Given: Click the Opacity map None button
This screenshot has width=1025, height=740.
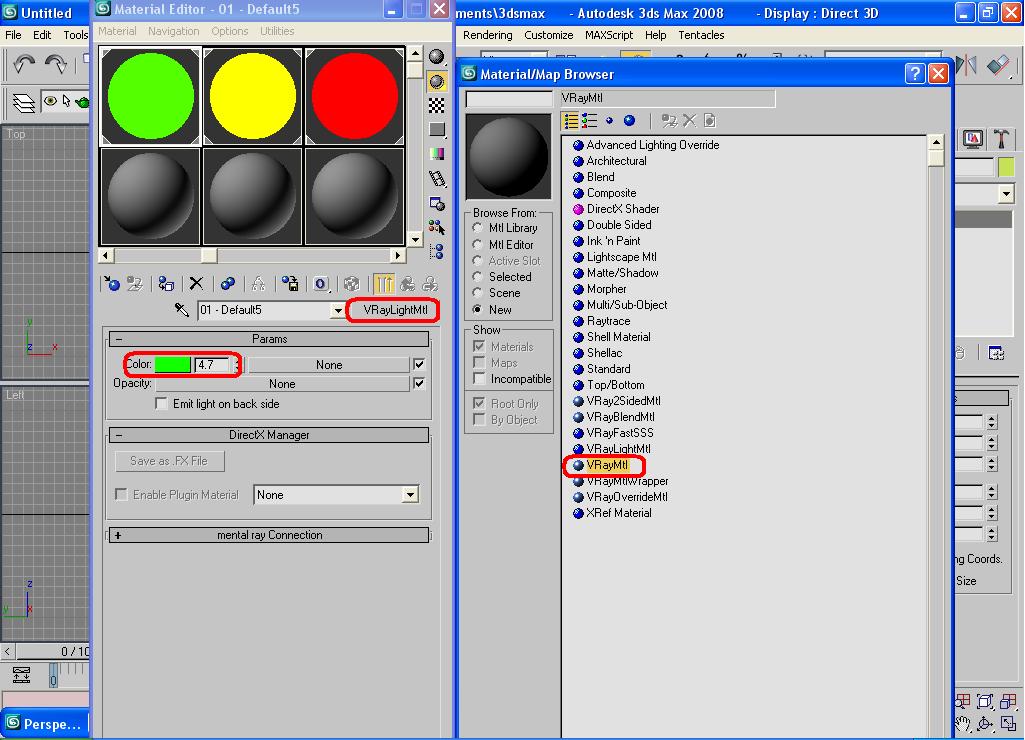Looking at the screenshot, I should pos(282,384).
